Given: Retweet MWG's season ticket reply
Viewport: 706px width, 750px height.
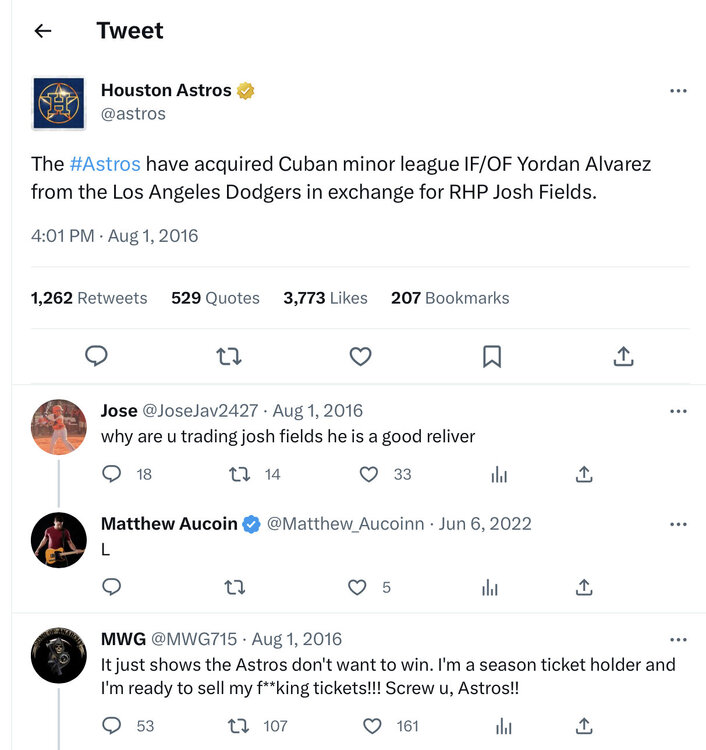Looking at the screenshot, I should tap(239, 726).
